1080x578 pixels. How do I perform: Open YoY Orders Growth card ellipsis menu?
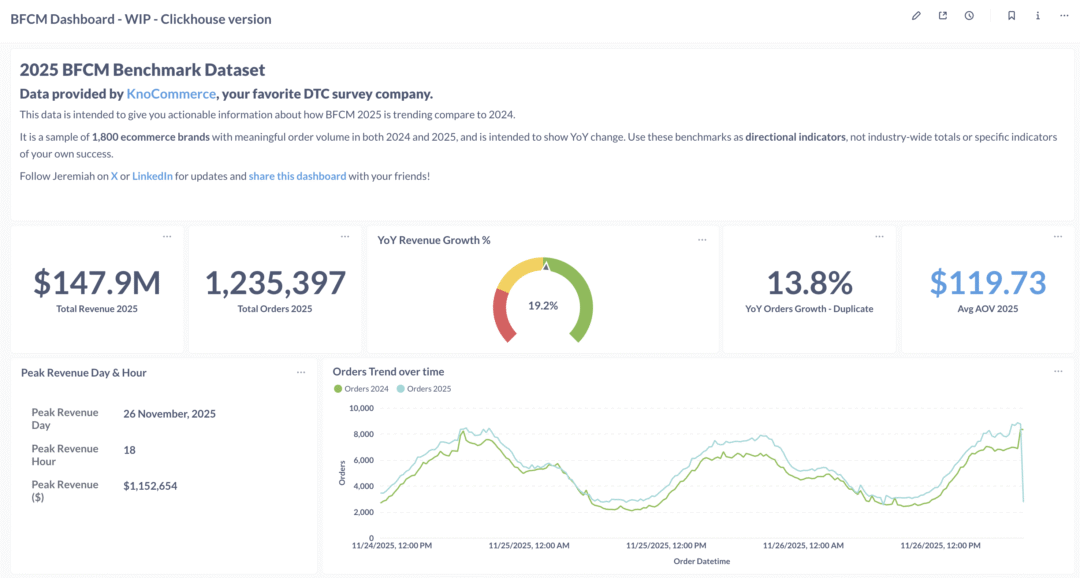point(879,237)
